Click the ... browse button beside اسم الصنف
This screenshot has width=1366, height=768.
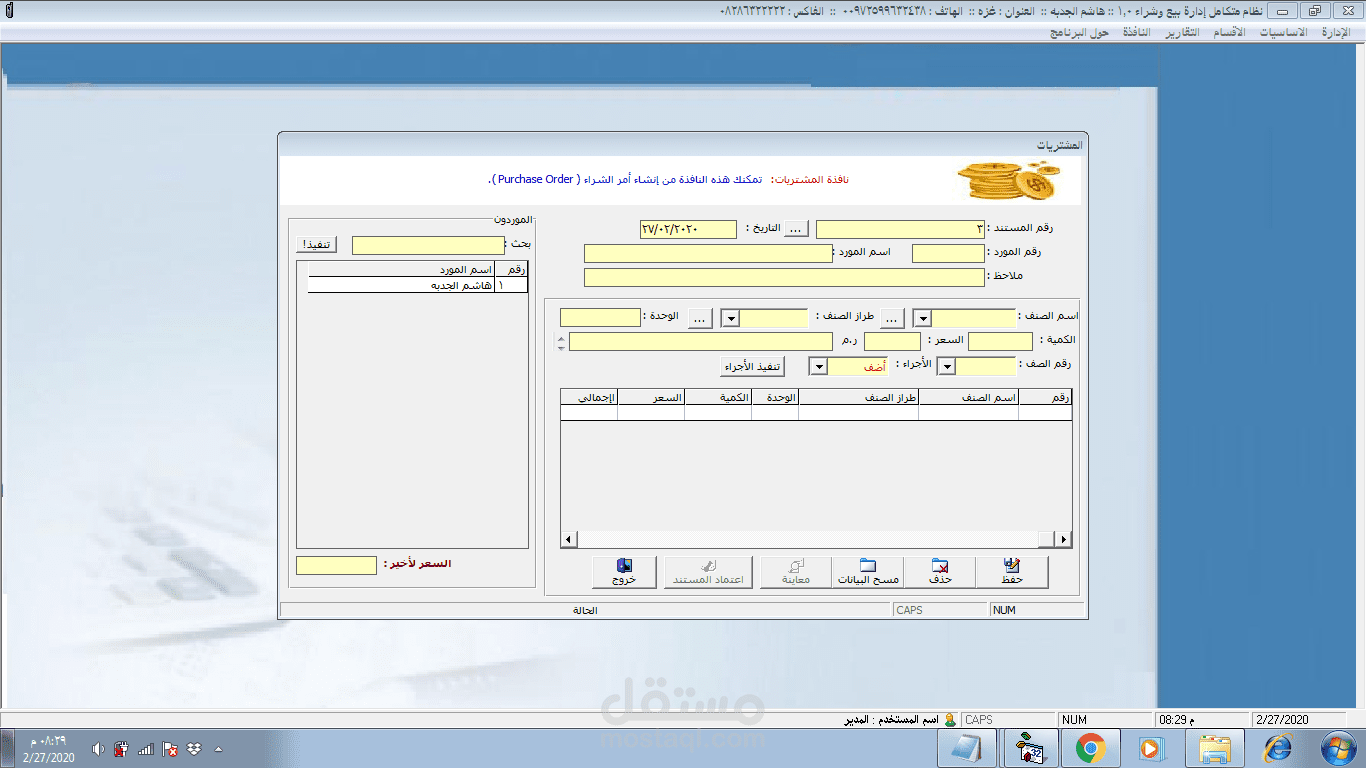click(x=892, y=317)
